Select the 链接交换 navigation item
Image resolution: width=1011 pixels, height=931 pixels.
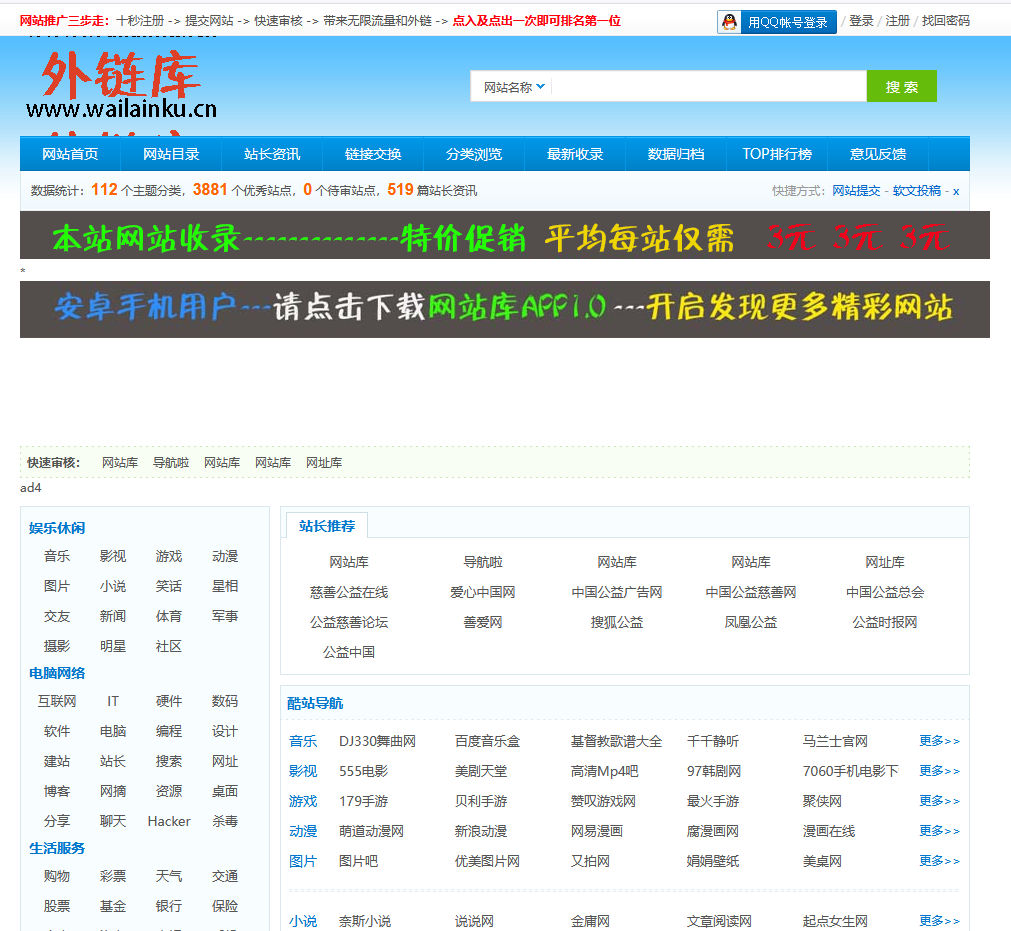373,154
